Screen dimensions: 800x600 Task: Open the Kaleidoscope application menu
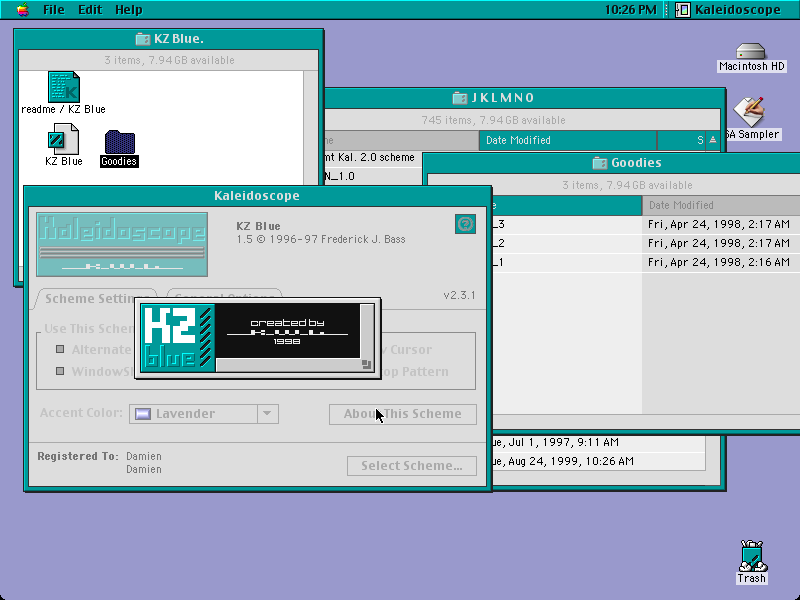pyautogui.click(x=730, y=10)
